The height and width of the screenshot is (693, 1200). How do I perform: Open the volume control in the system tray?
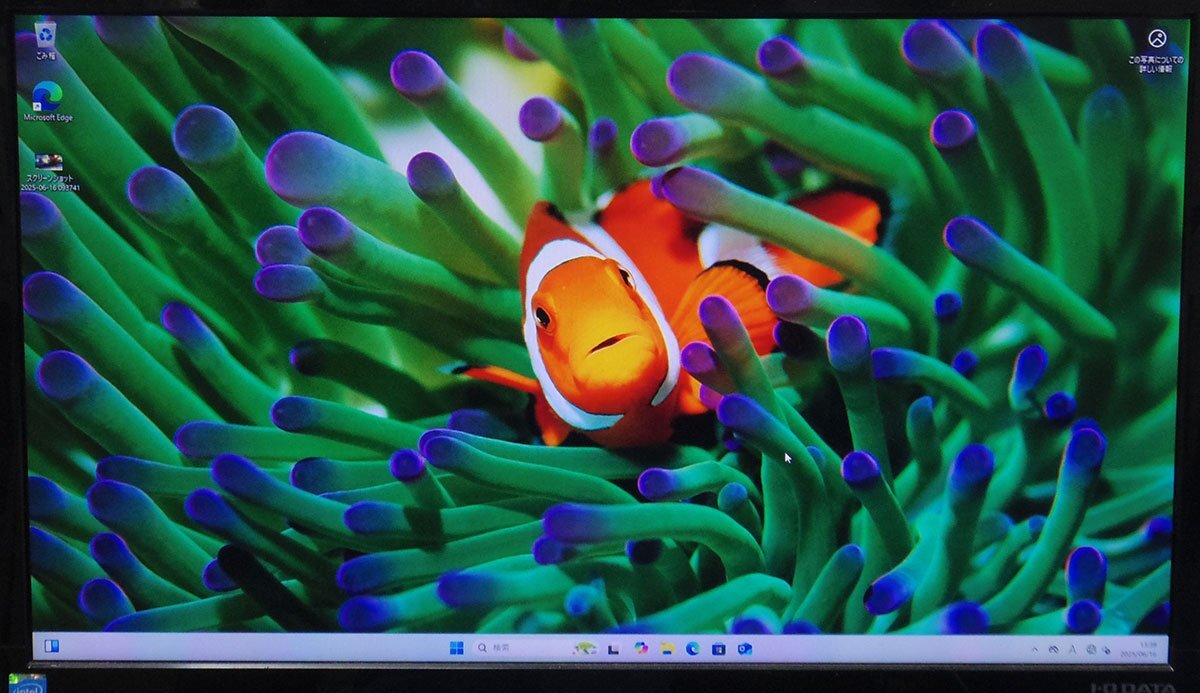click(x=1106, y=650)
